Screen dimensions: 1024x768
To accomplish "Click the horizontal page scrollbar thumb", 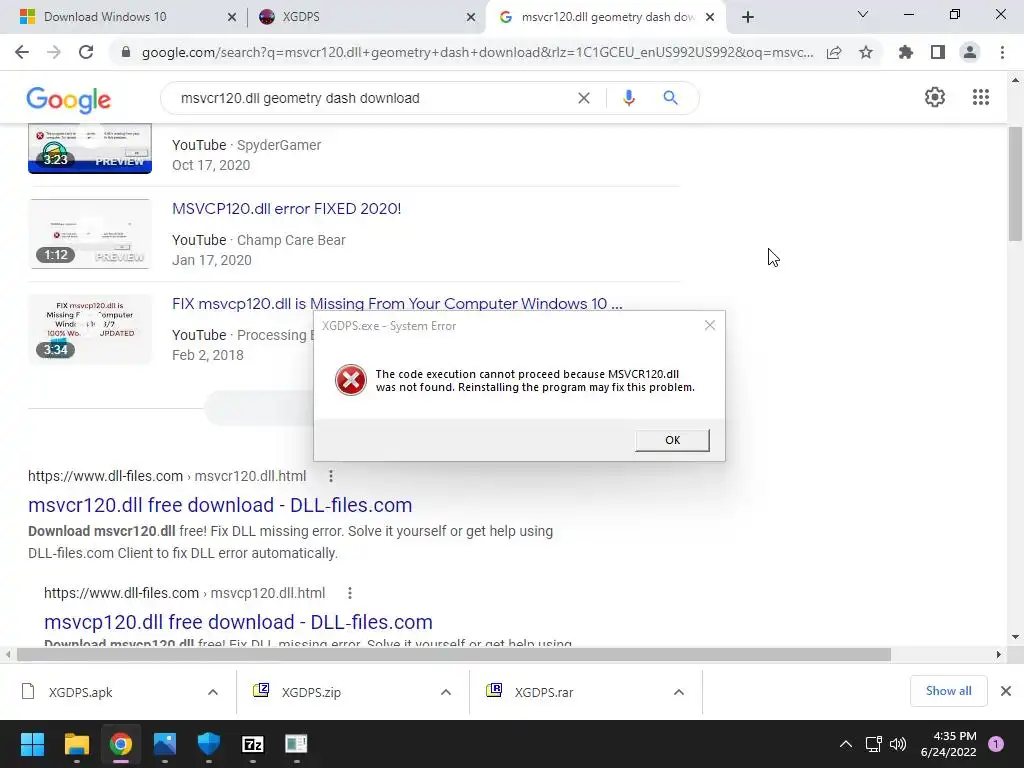I will pyautogui.click(x=454, y=654).
